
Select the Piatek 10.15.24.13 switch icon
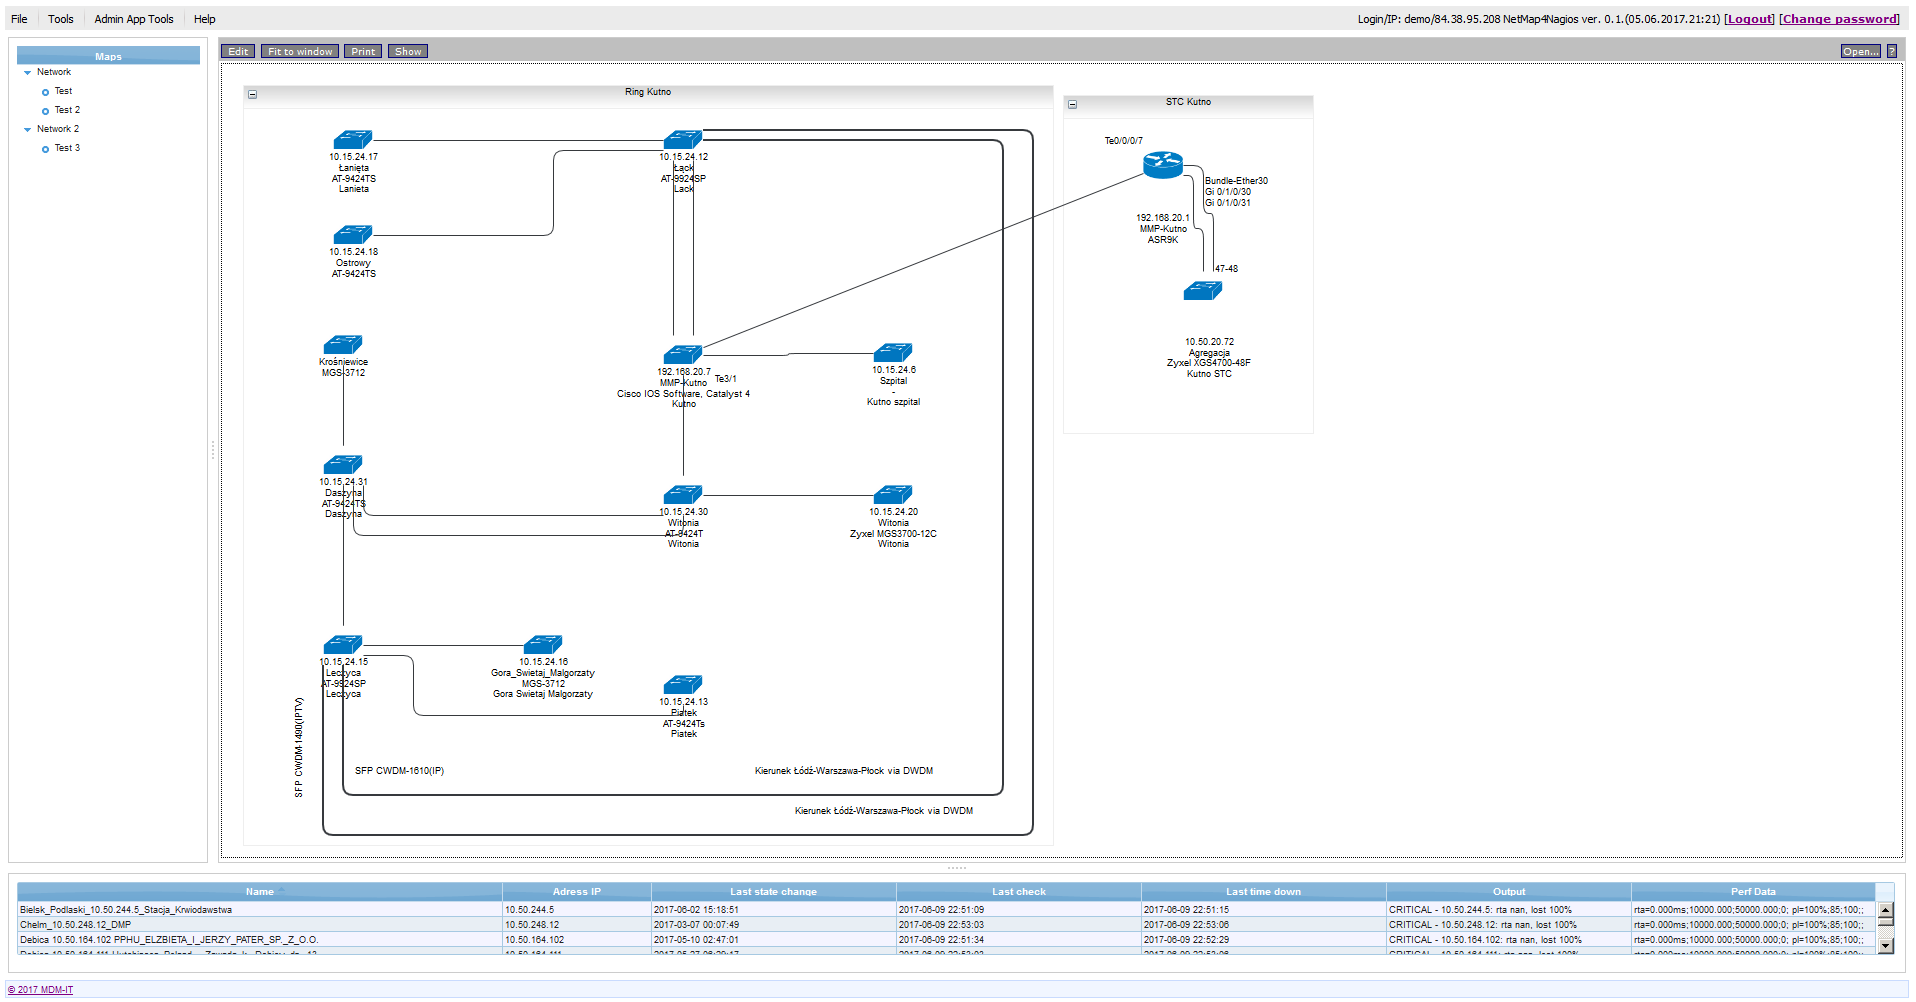(x=683, y=685)
